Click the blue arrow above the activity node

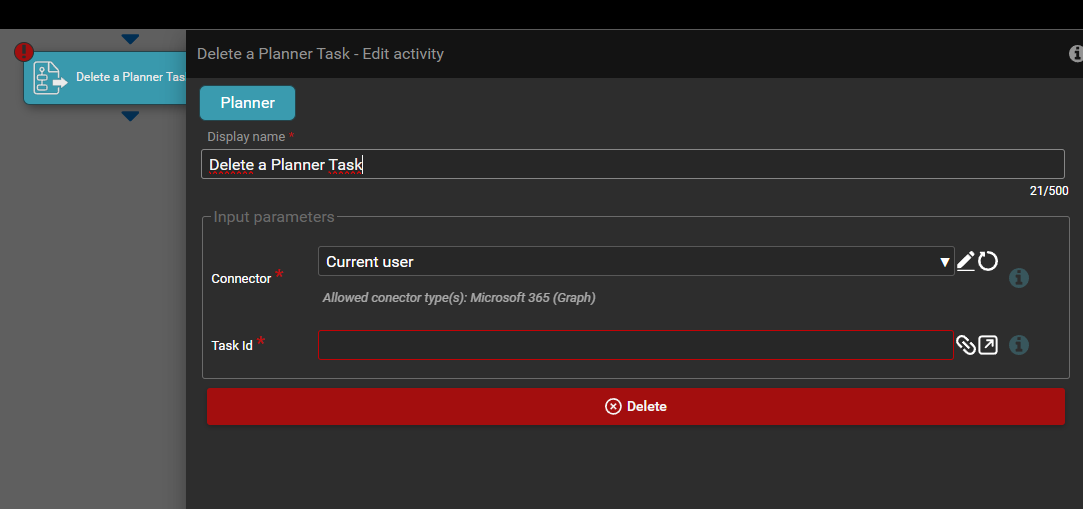[x=130, y=39]
